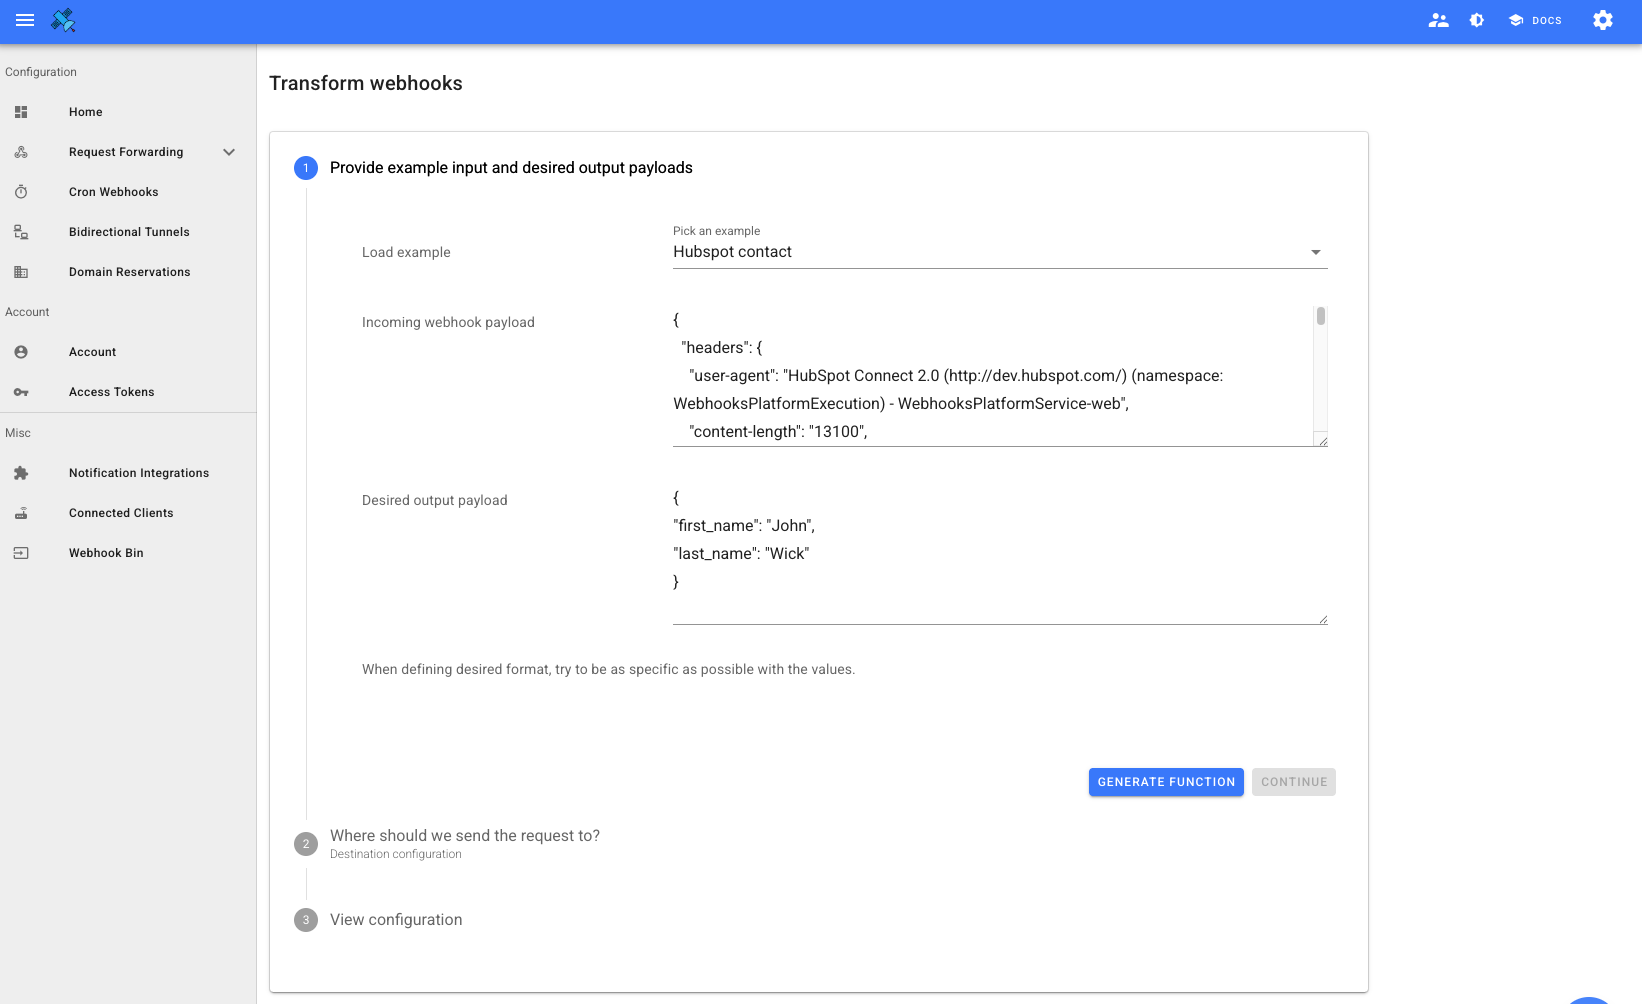Click the Bidirectional Tunnels icon
The height and width of the screenshot is (1004, 1642).
pos(21,231)
